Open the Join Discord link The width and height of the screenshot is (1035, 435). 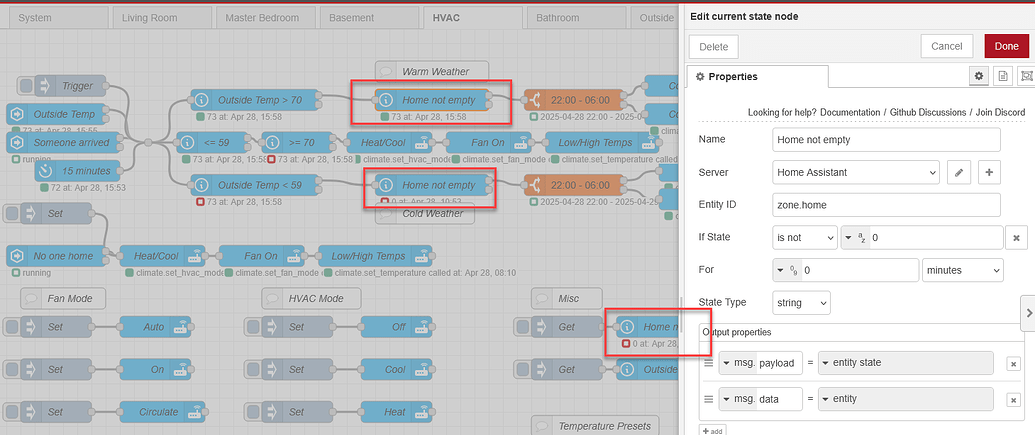click(1000, 112)
